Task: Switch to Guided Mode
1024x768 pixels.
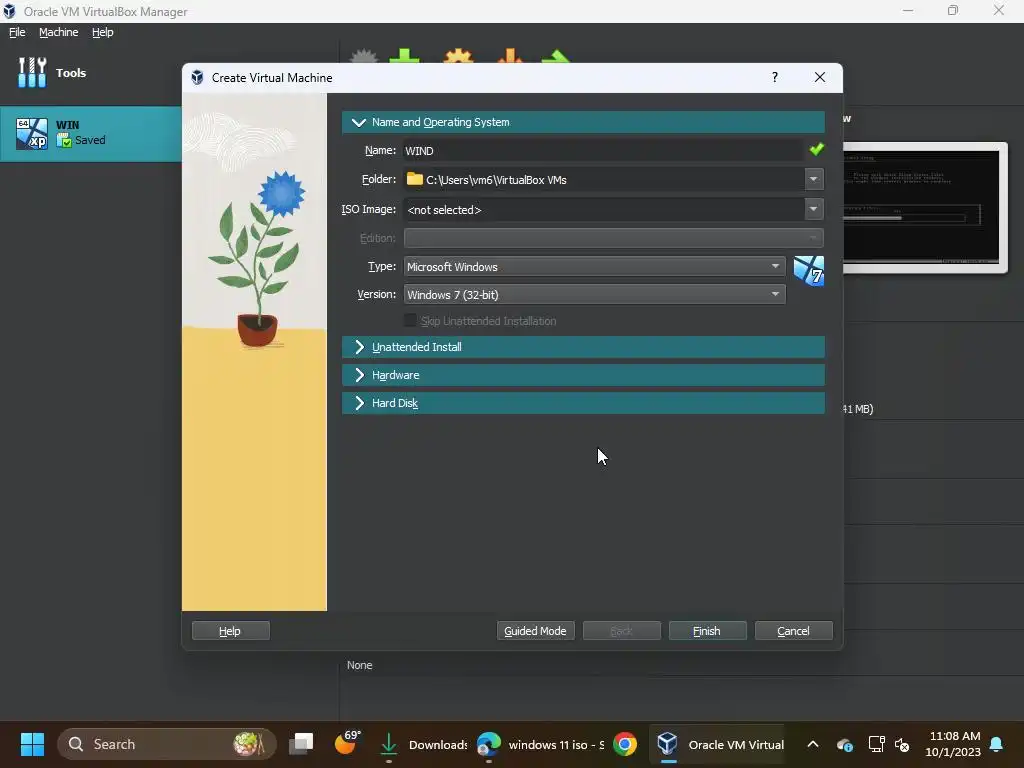Action: 536,631
